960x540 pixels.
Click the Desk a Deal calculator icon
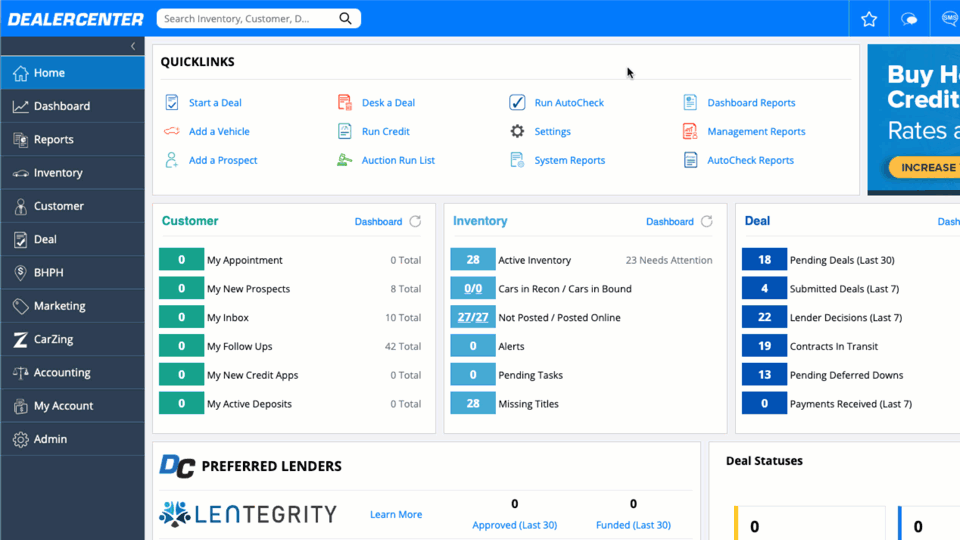(x=345, y=102)
